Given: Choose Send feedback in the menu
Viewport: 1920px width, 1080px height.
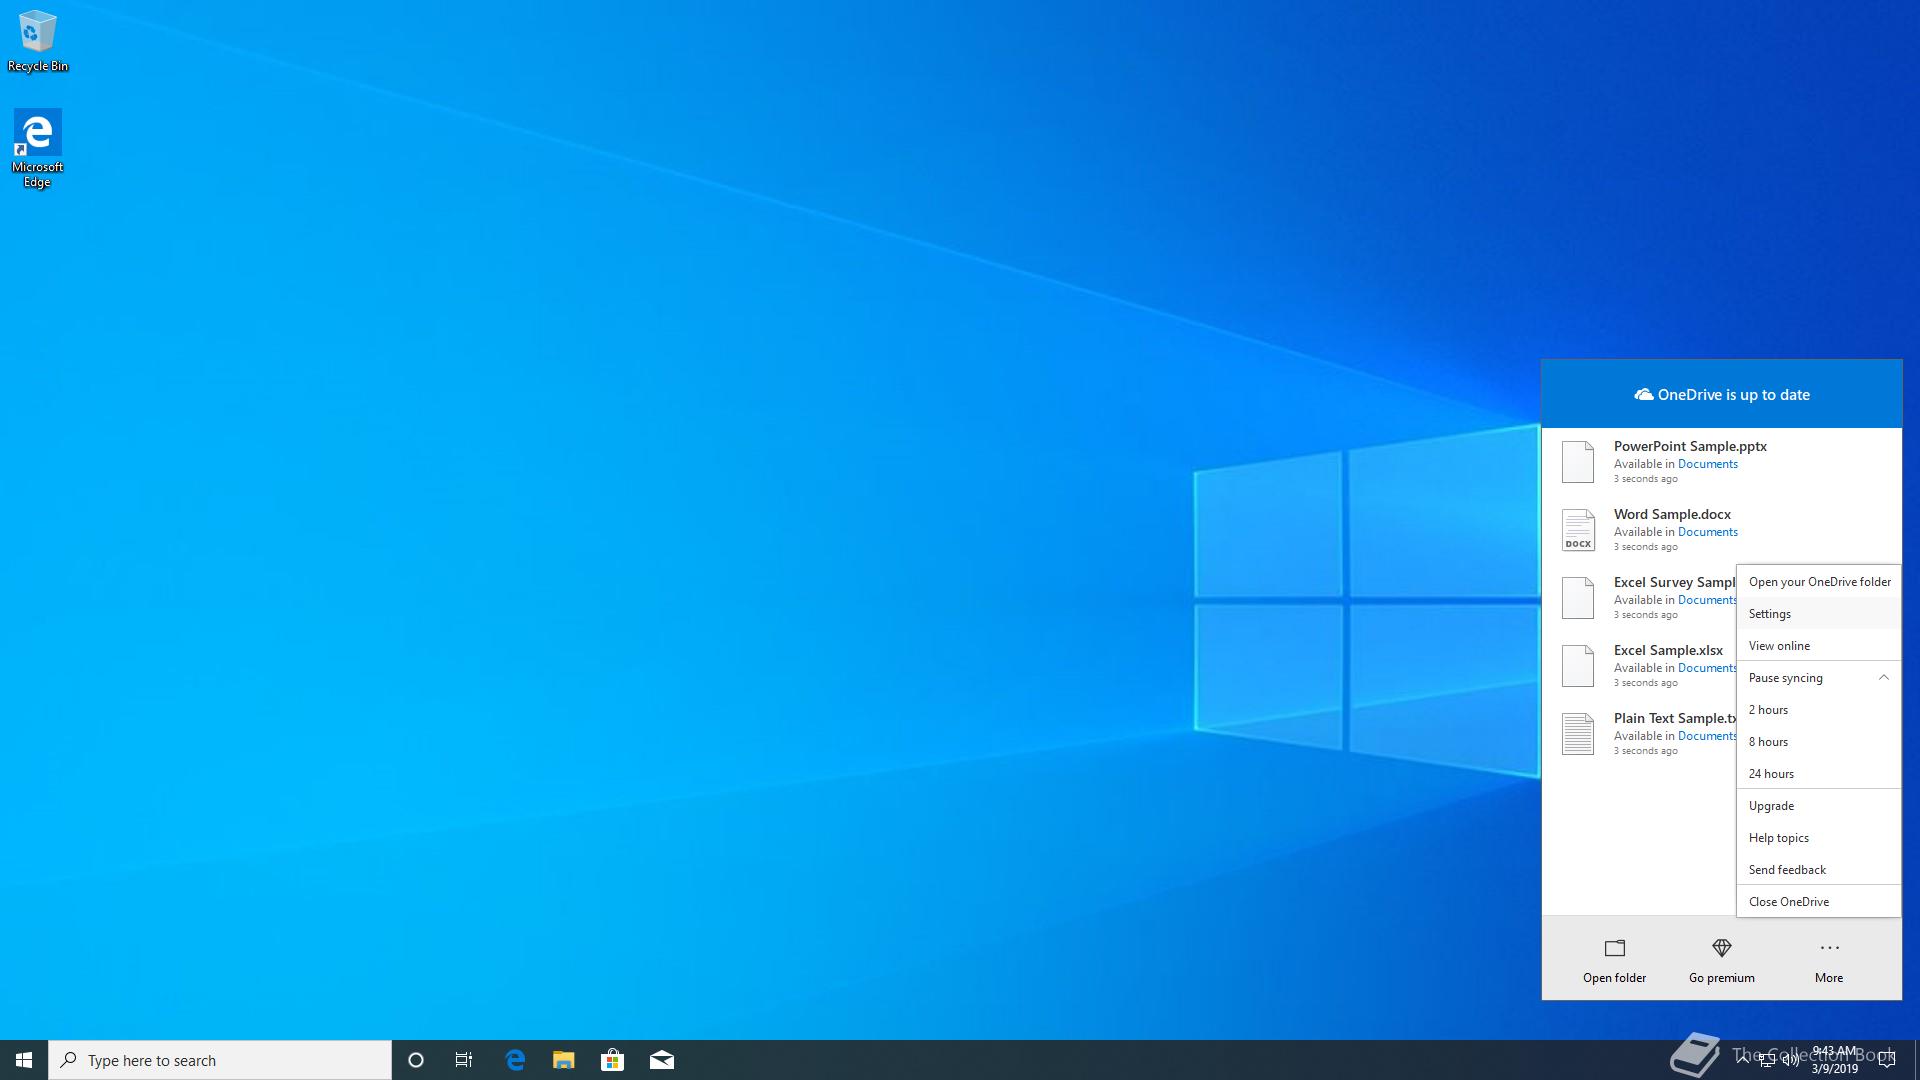Looking at the screenshot, I should pos(1819,870).
